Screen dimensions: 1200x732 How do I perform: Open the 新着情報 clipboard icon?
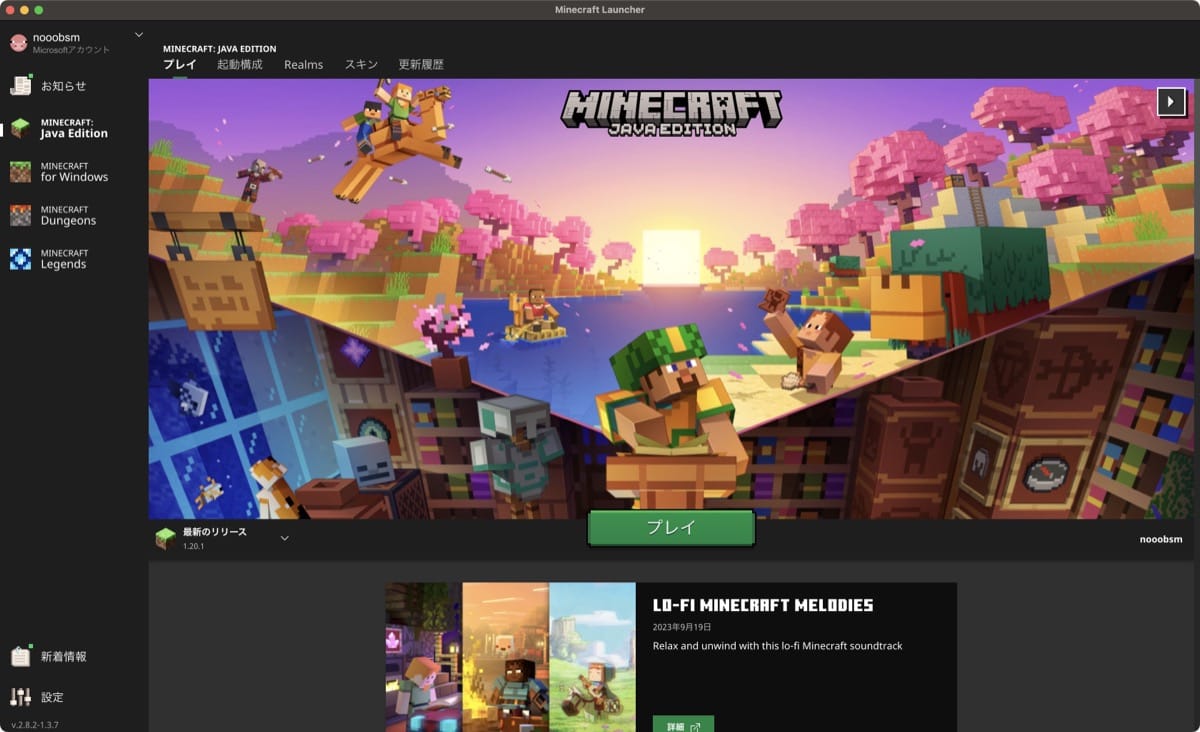click(x=20, y=656)
